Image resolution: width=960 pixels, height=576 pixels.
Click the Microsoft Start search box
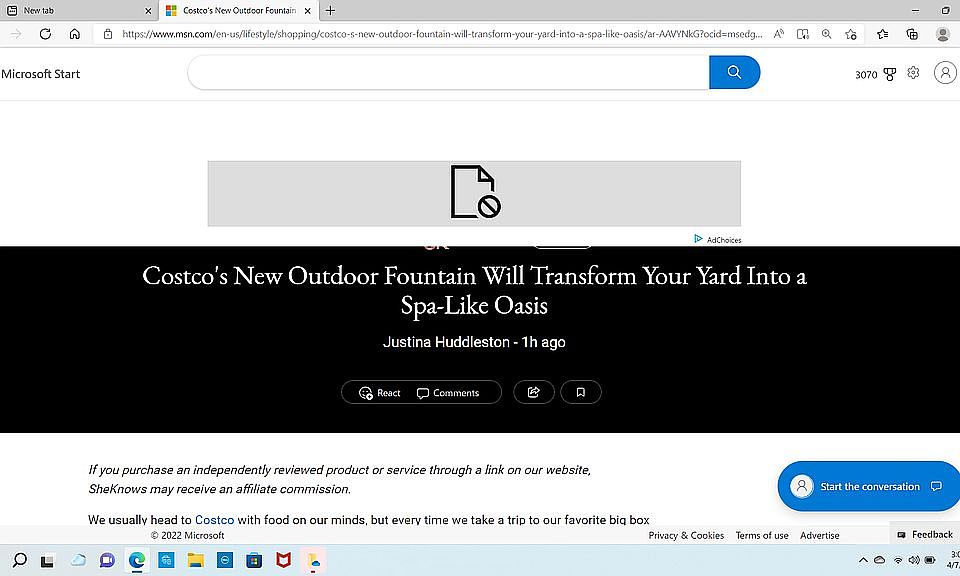[448, 72]
